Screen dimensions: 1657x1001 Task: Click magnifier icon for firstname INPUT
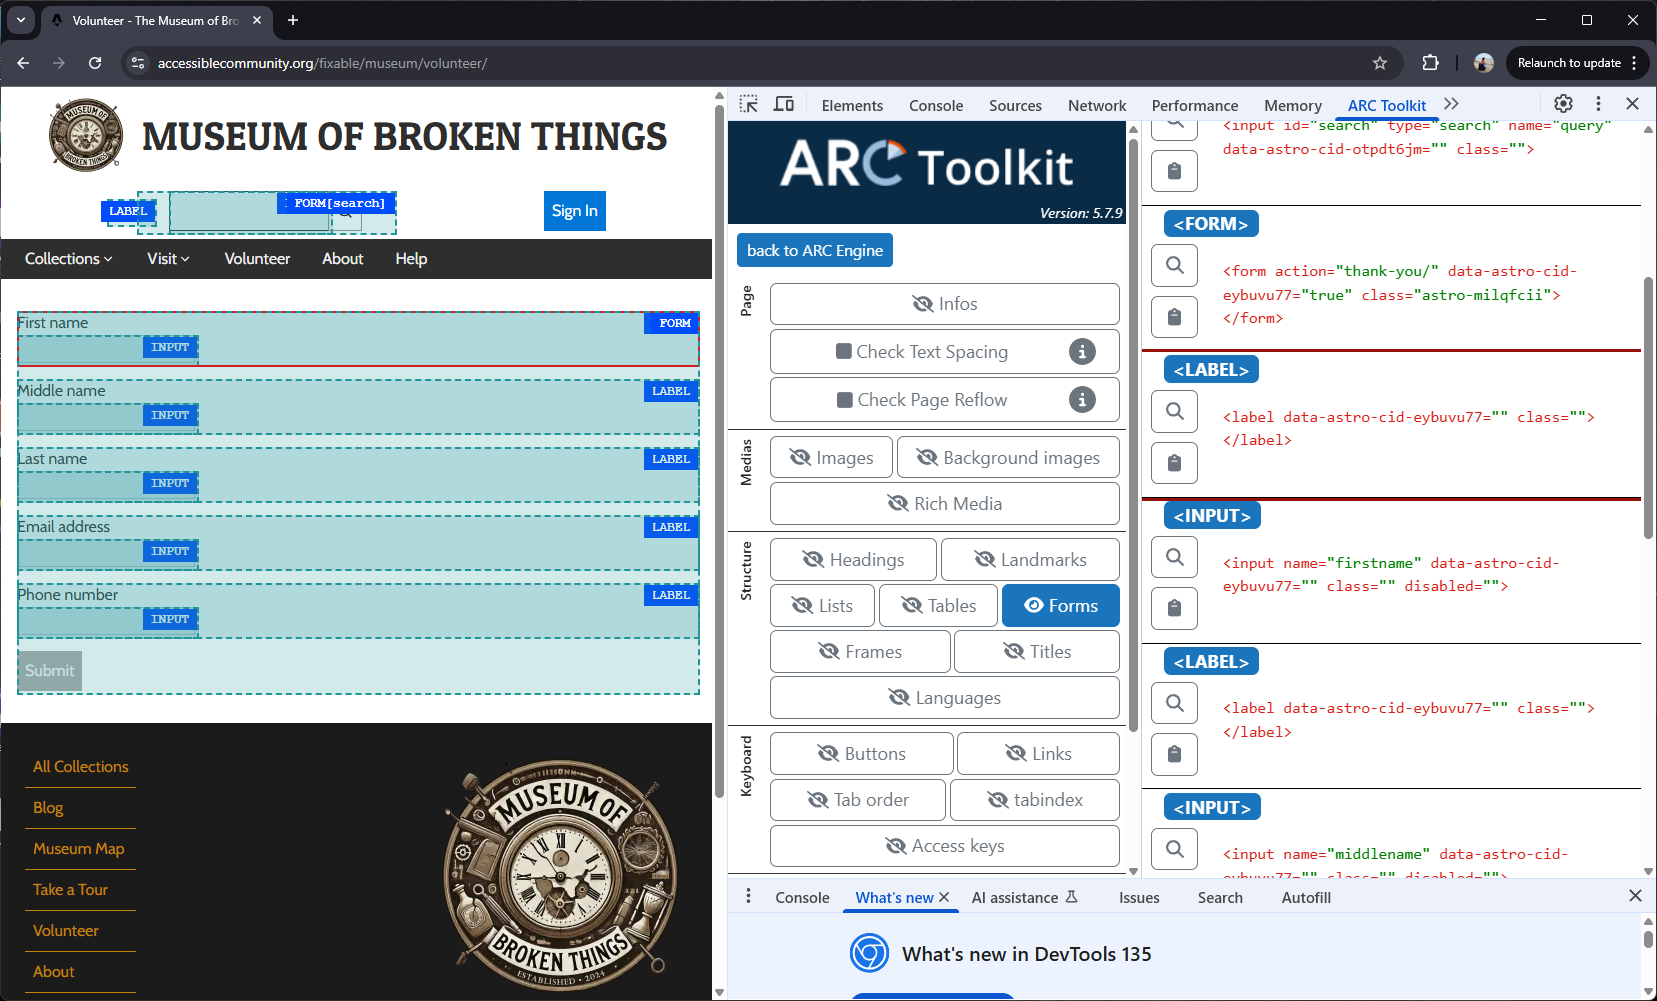point(1175,557)
